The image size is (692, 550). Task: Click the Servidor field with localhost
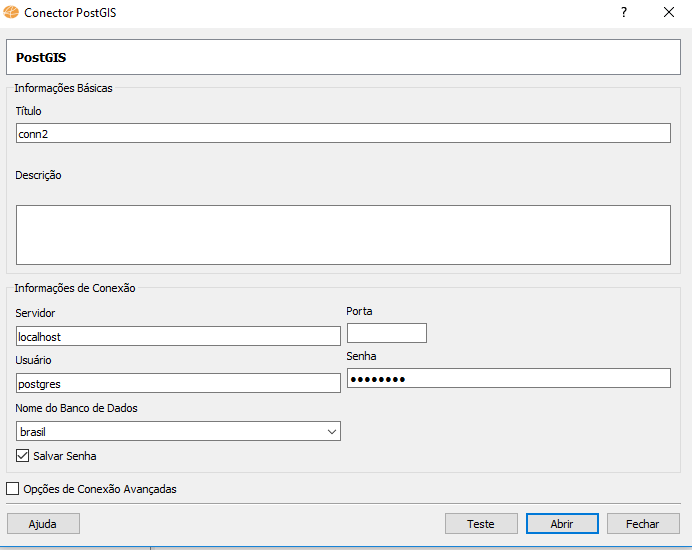pyautogui.click(x=178, y=336)
